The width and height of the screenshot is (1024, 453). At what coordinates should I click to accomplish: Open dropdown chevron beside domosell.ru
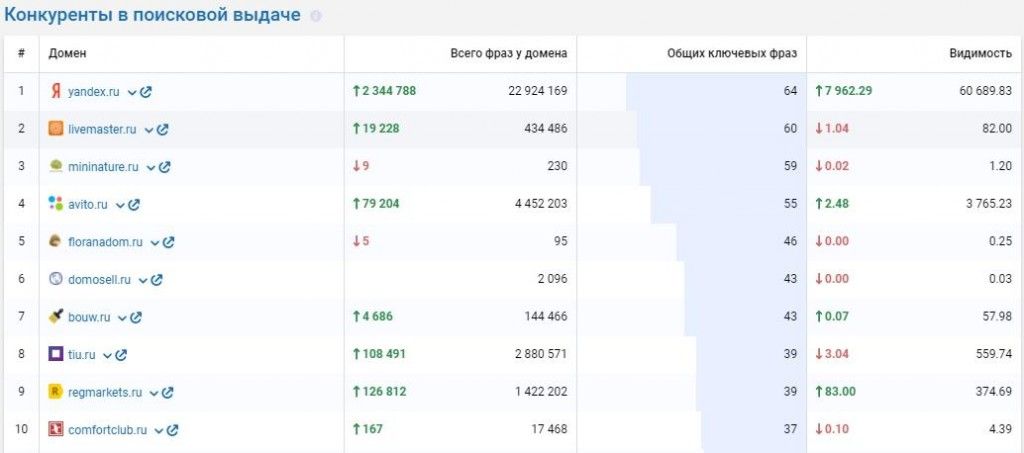(x=143, y=280)
